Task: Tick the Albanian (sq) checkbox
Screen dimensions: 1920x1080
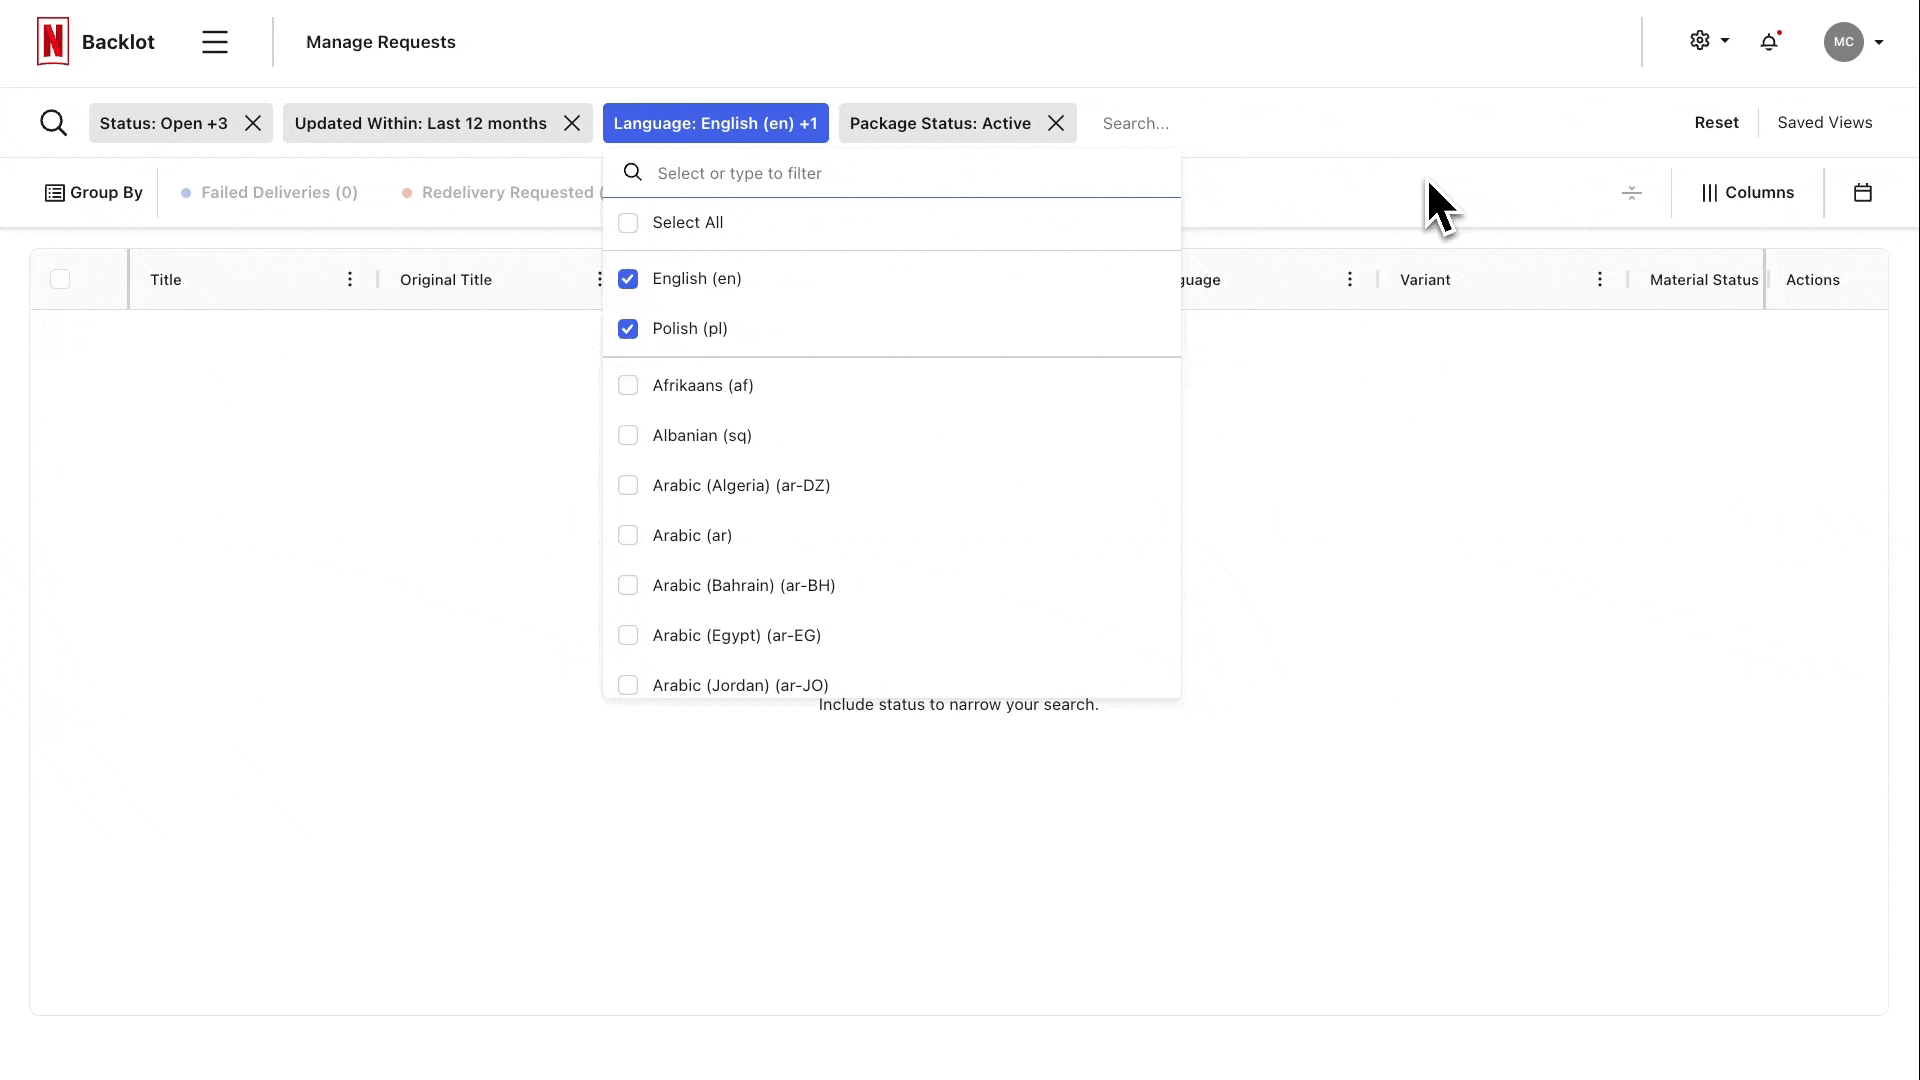Action: (x=628, y=436)
